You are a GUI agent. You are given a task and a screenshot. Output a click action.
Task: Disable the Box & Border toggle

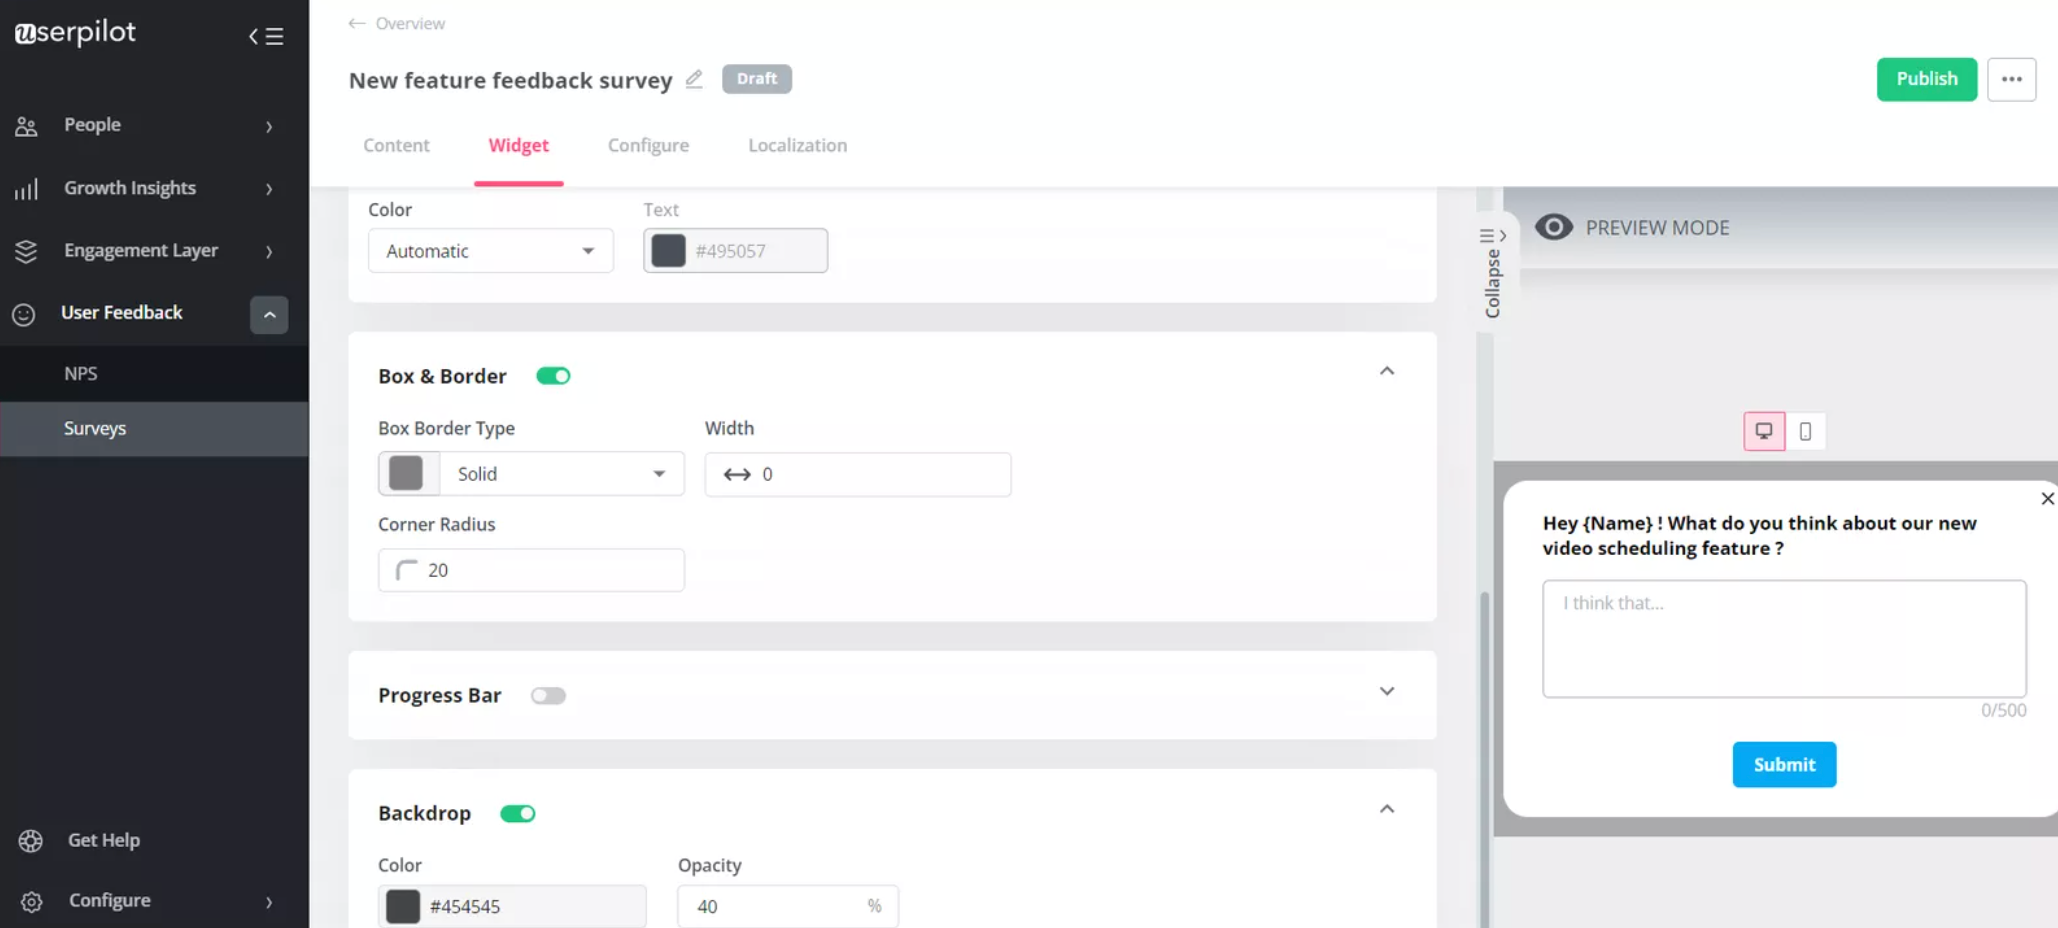coord(553,376)
